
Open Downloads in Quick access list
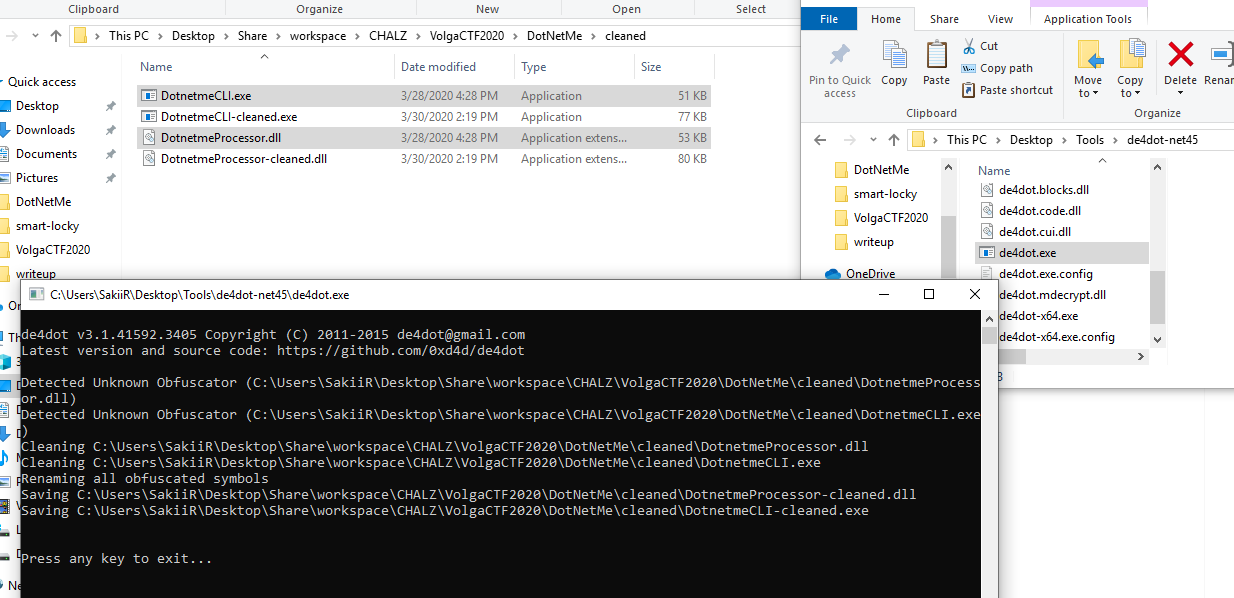click(45, 130)
